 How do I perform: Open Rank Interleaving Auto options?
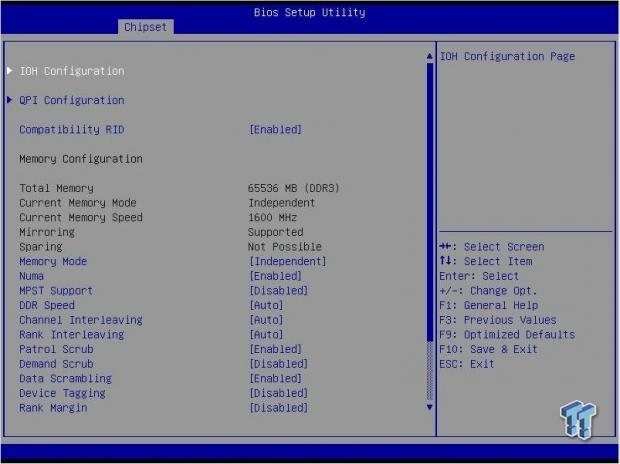coord(267,334)
